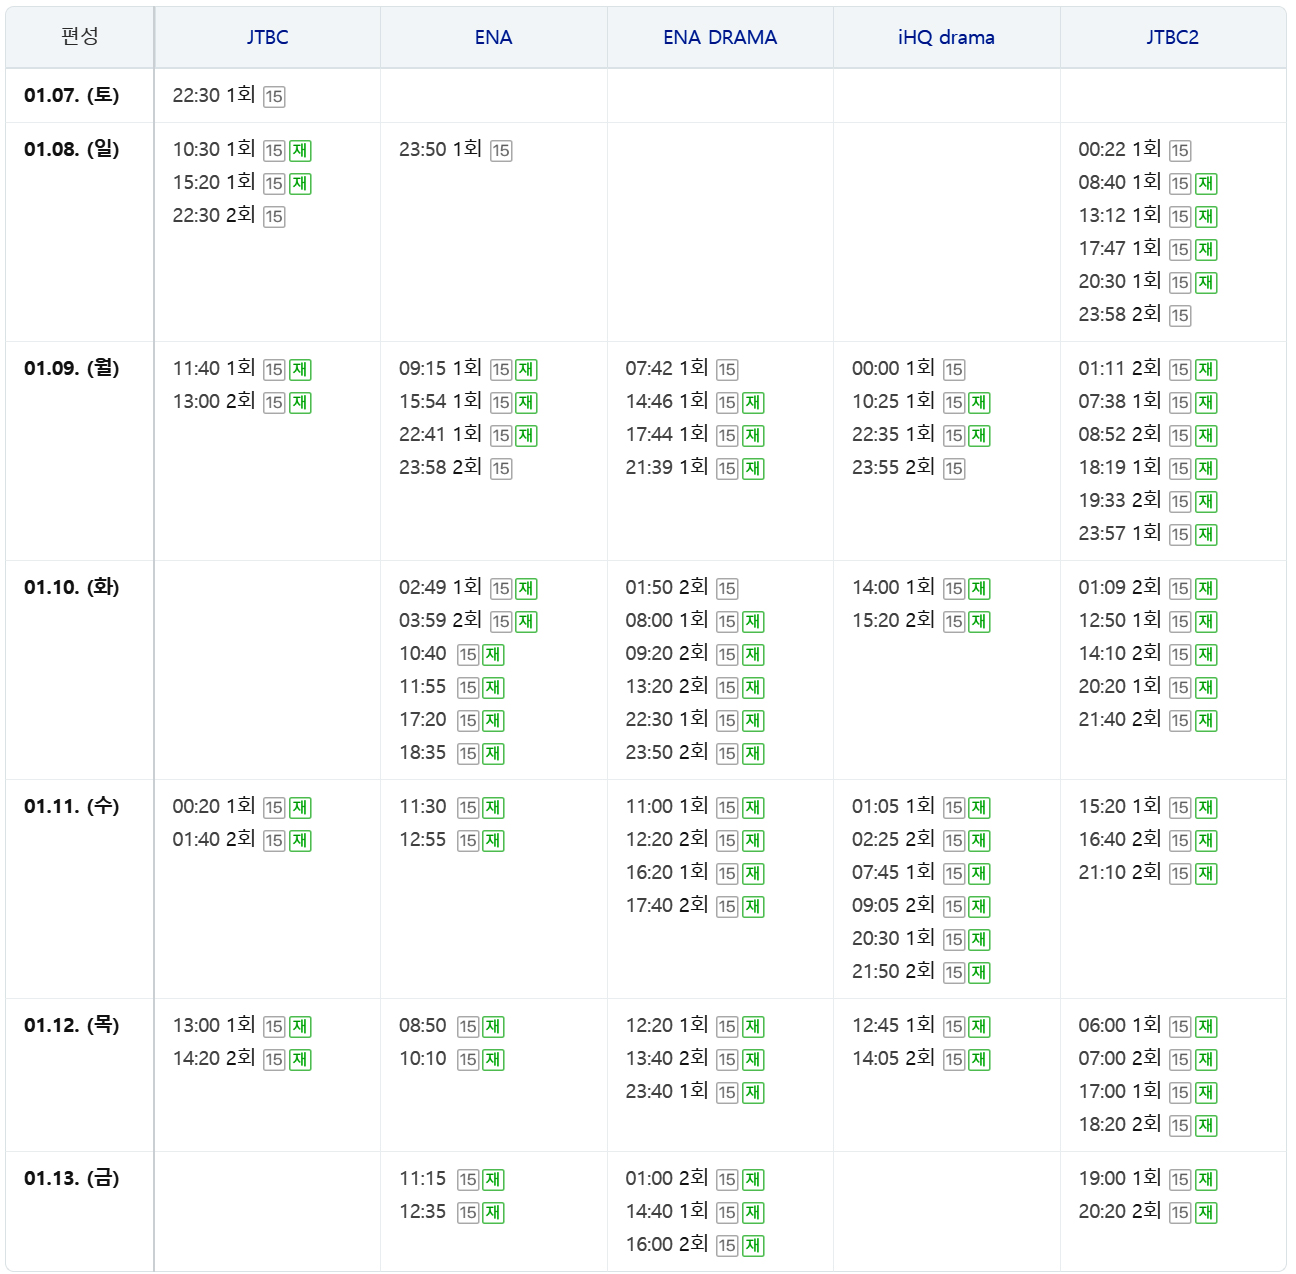Click the 재 rerun badge beside iHQ drama 22:35 1회
This screenshot has width=1296, height=1274.
[x=979, y=435]
